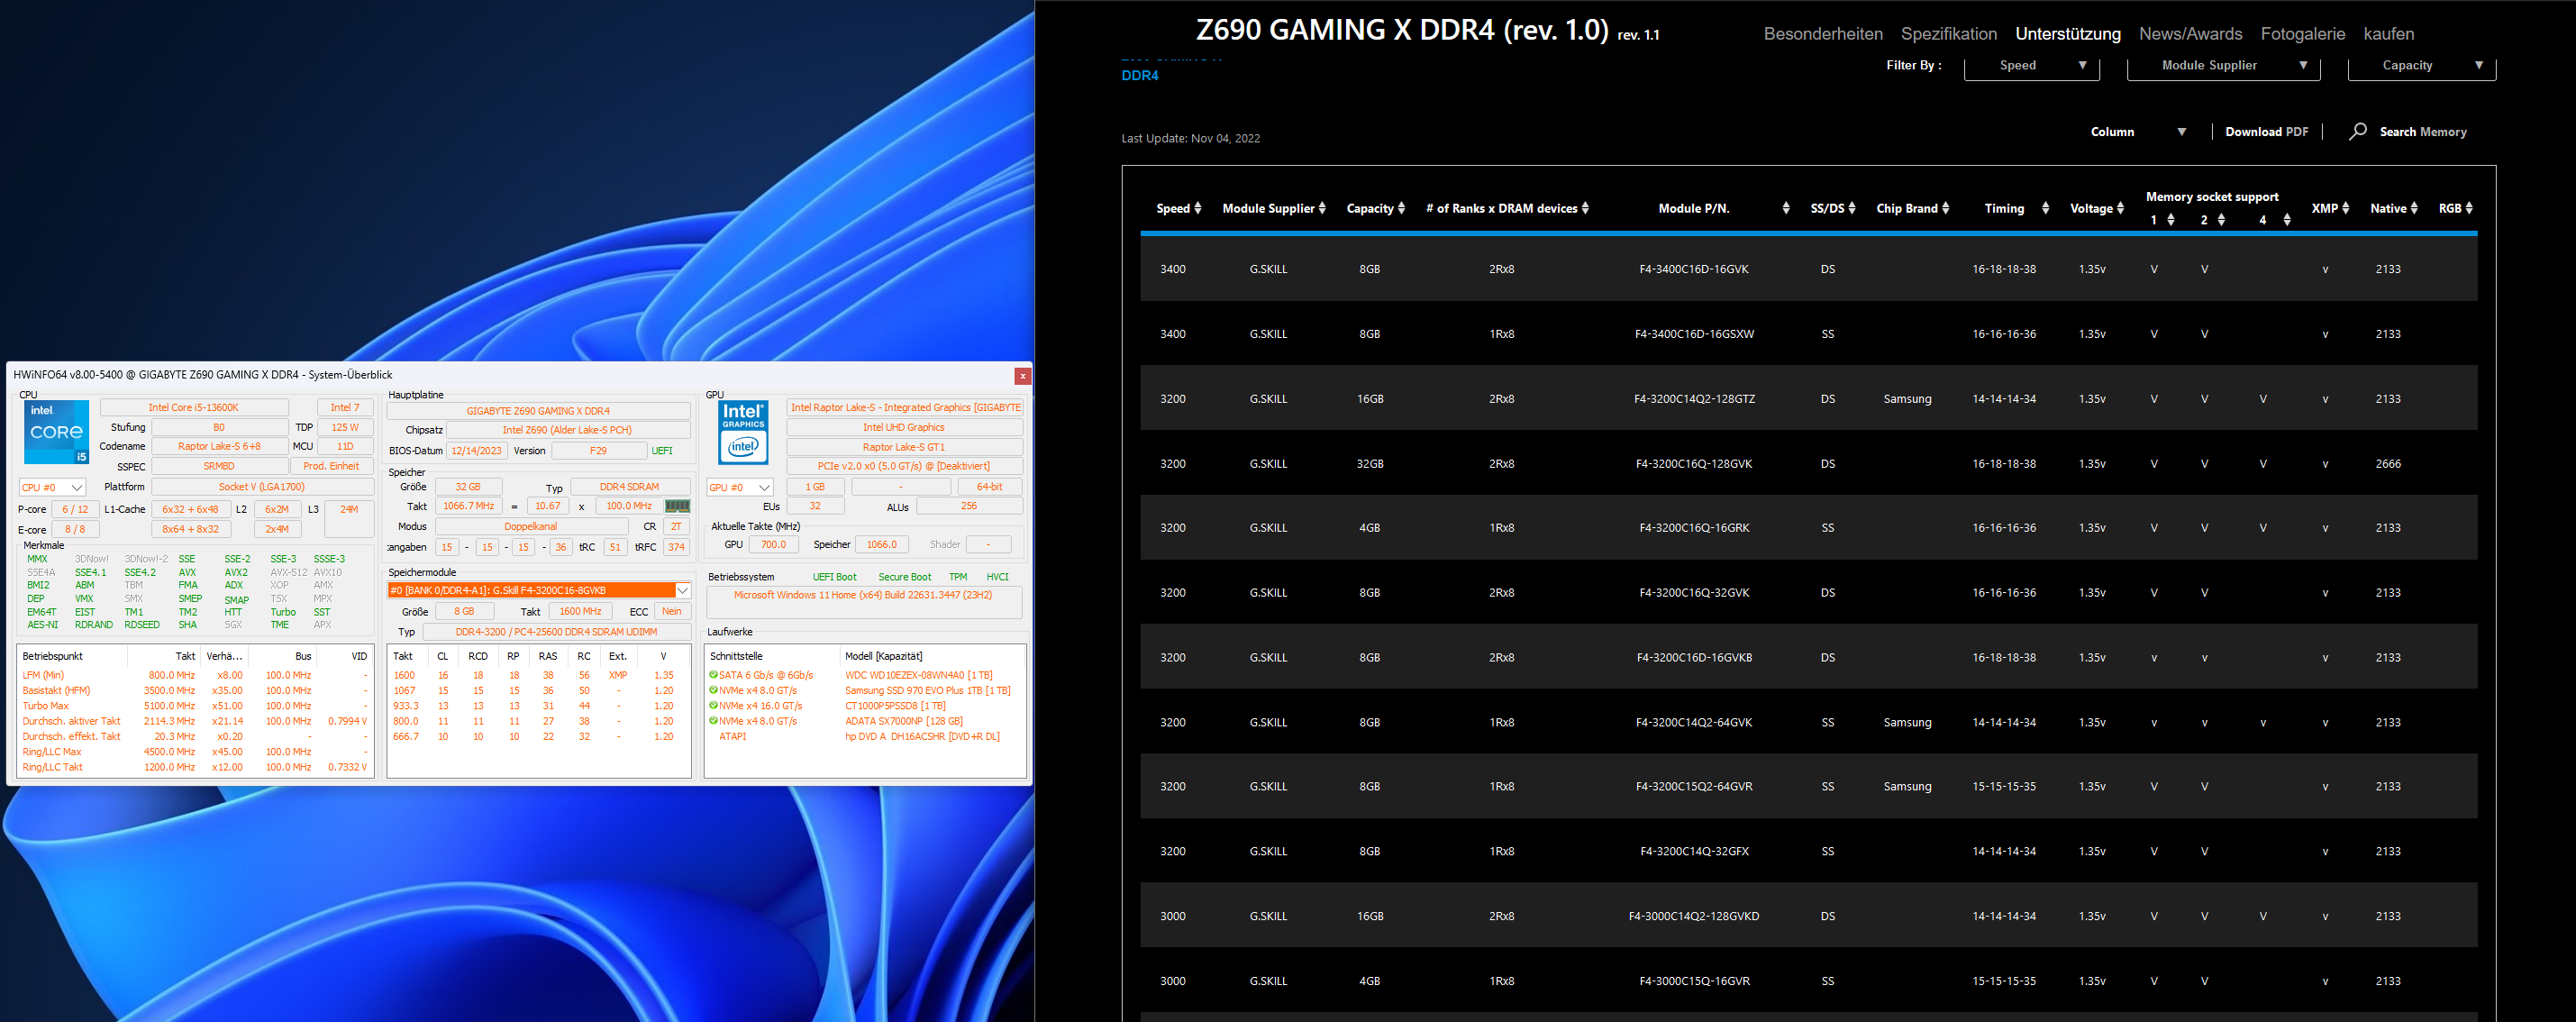Sort by Voltage column arrows
This screenshot has height=1022, width=2576.
click(2120, 209)
